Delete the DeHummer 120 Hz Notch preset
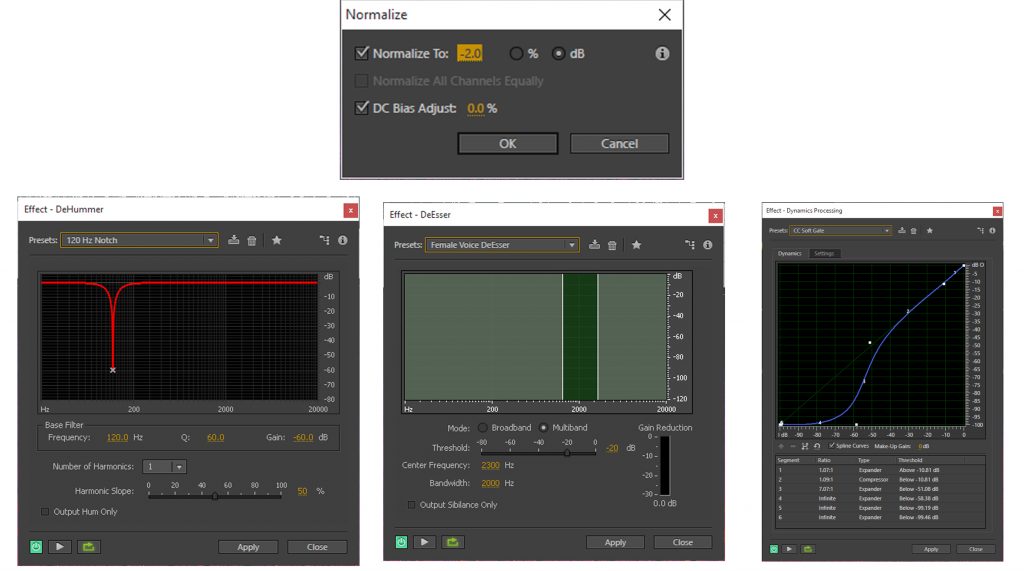 coord(252,240)
